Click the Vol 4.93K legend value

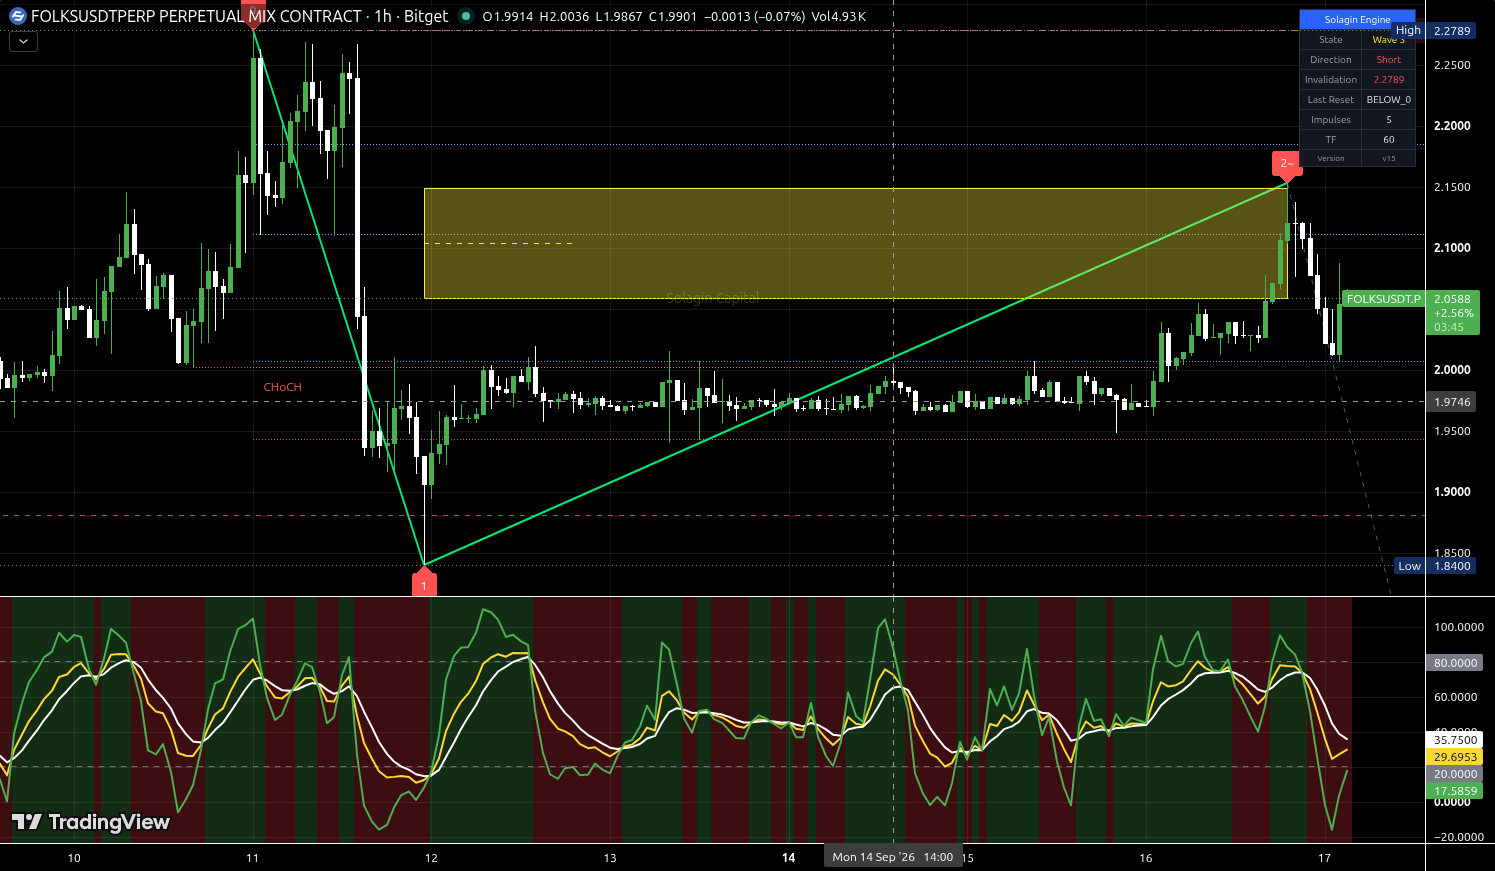pos(839,16)
